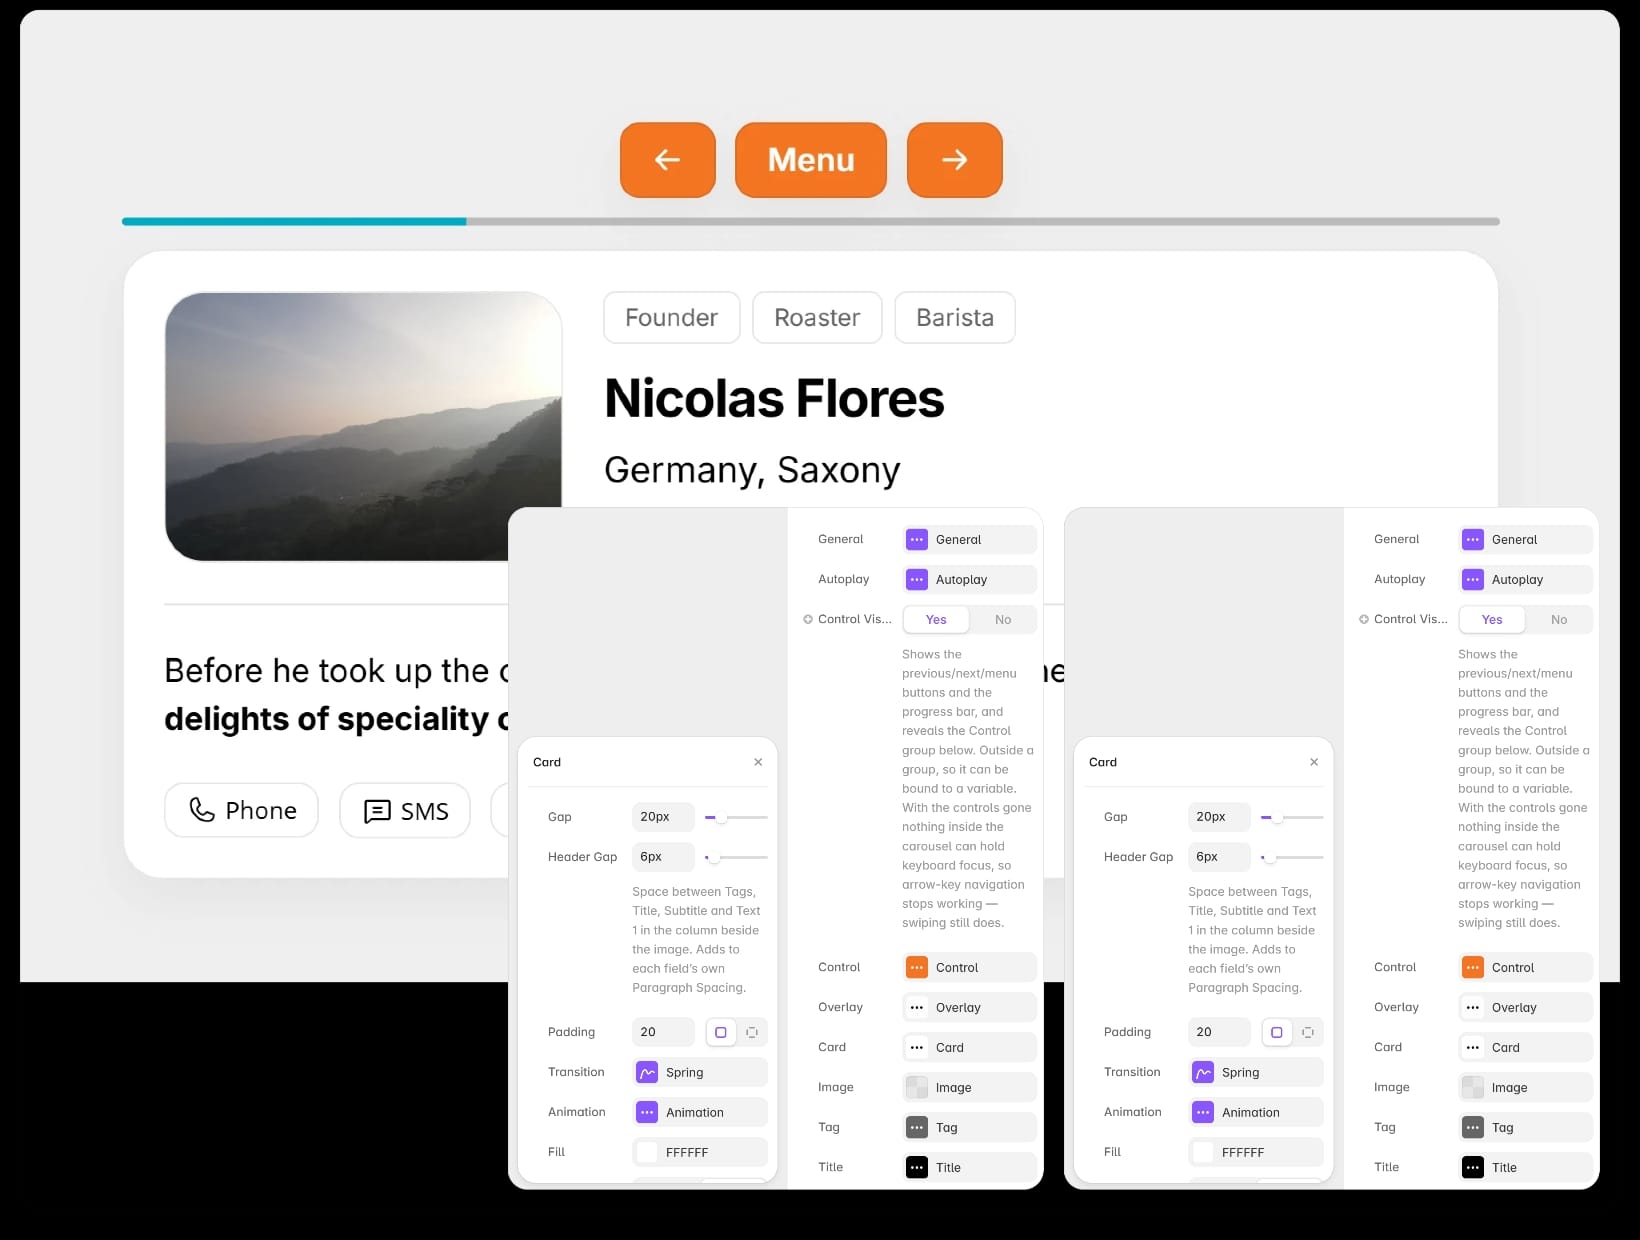Advance carousel with orange right arrow button
Viewport: 1640px width, 1240px height.
pyautogui.click(x=954, y=160)
